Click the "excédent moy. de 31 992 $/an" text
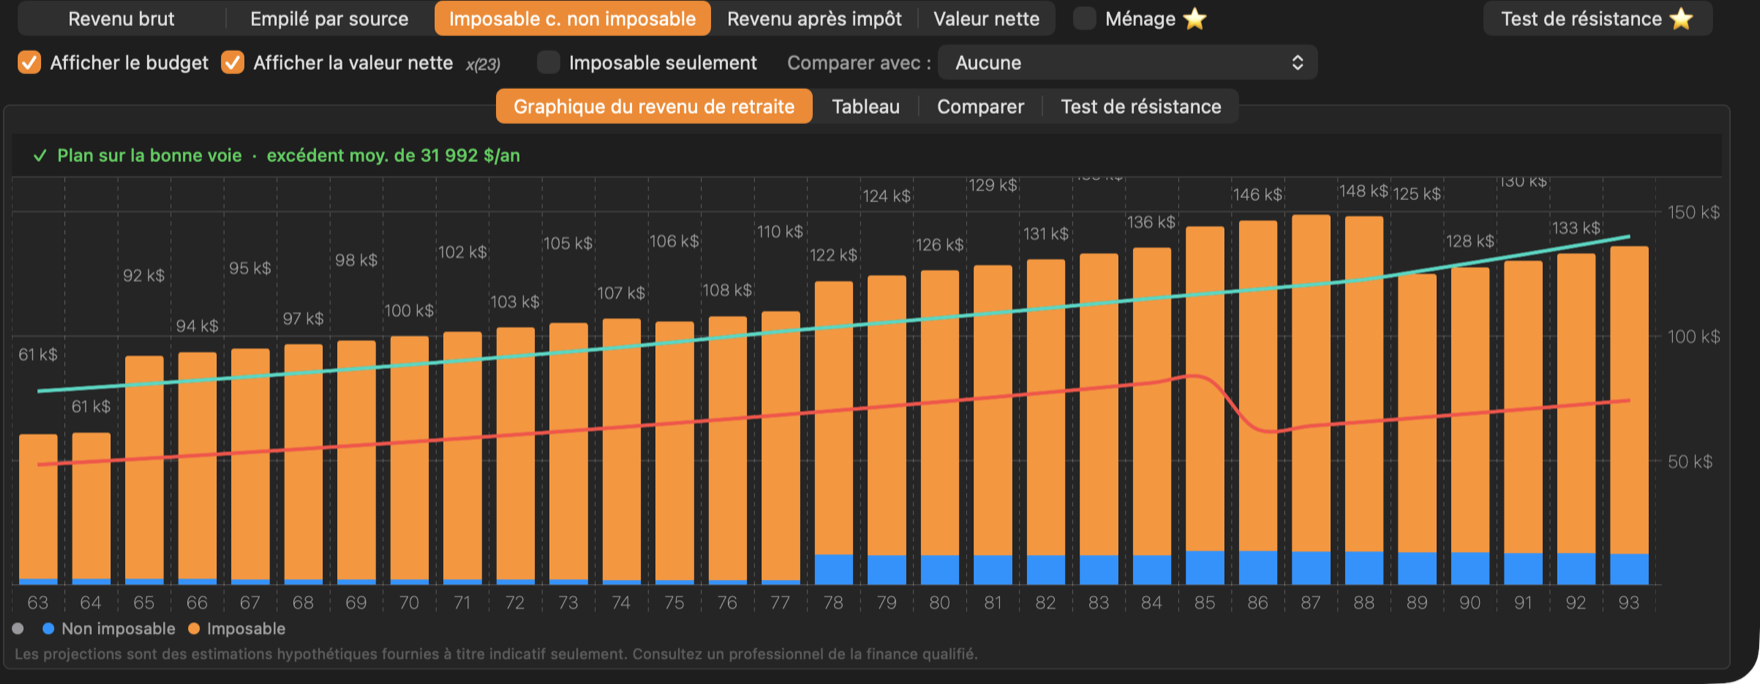Viewport: 1760px width, 684px height. tap(393, 156)
